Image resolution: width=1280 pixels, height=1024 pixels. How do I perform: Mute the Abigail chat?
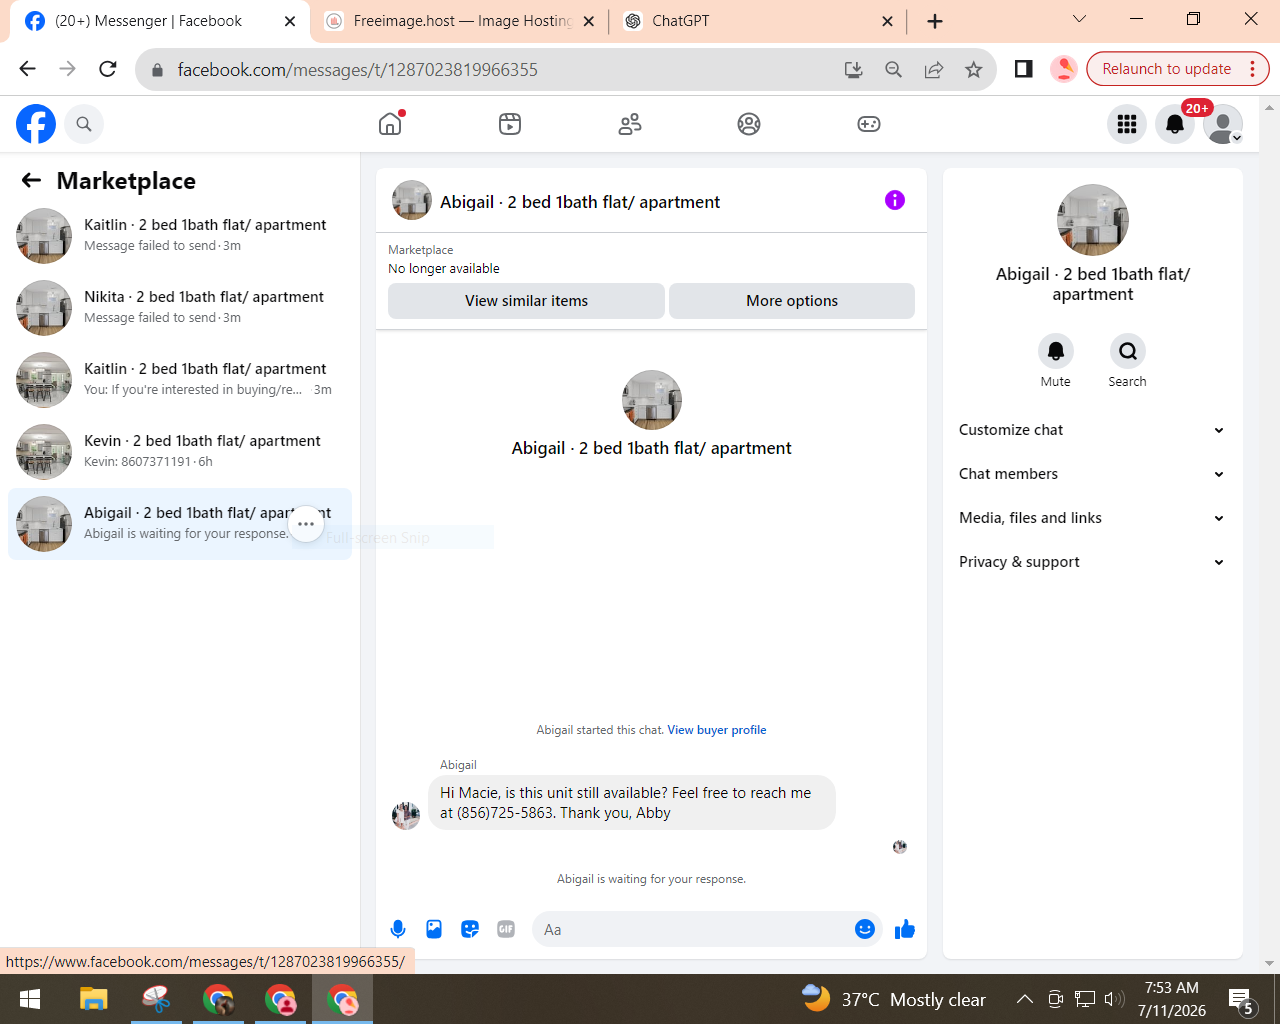click(x=1056, y=351)
